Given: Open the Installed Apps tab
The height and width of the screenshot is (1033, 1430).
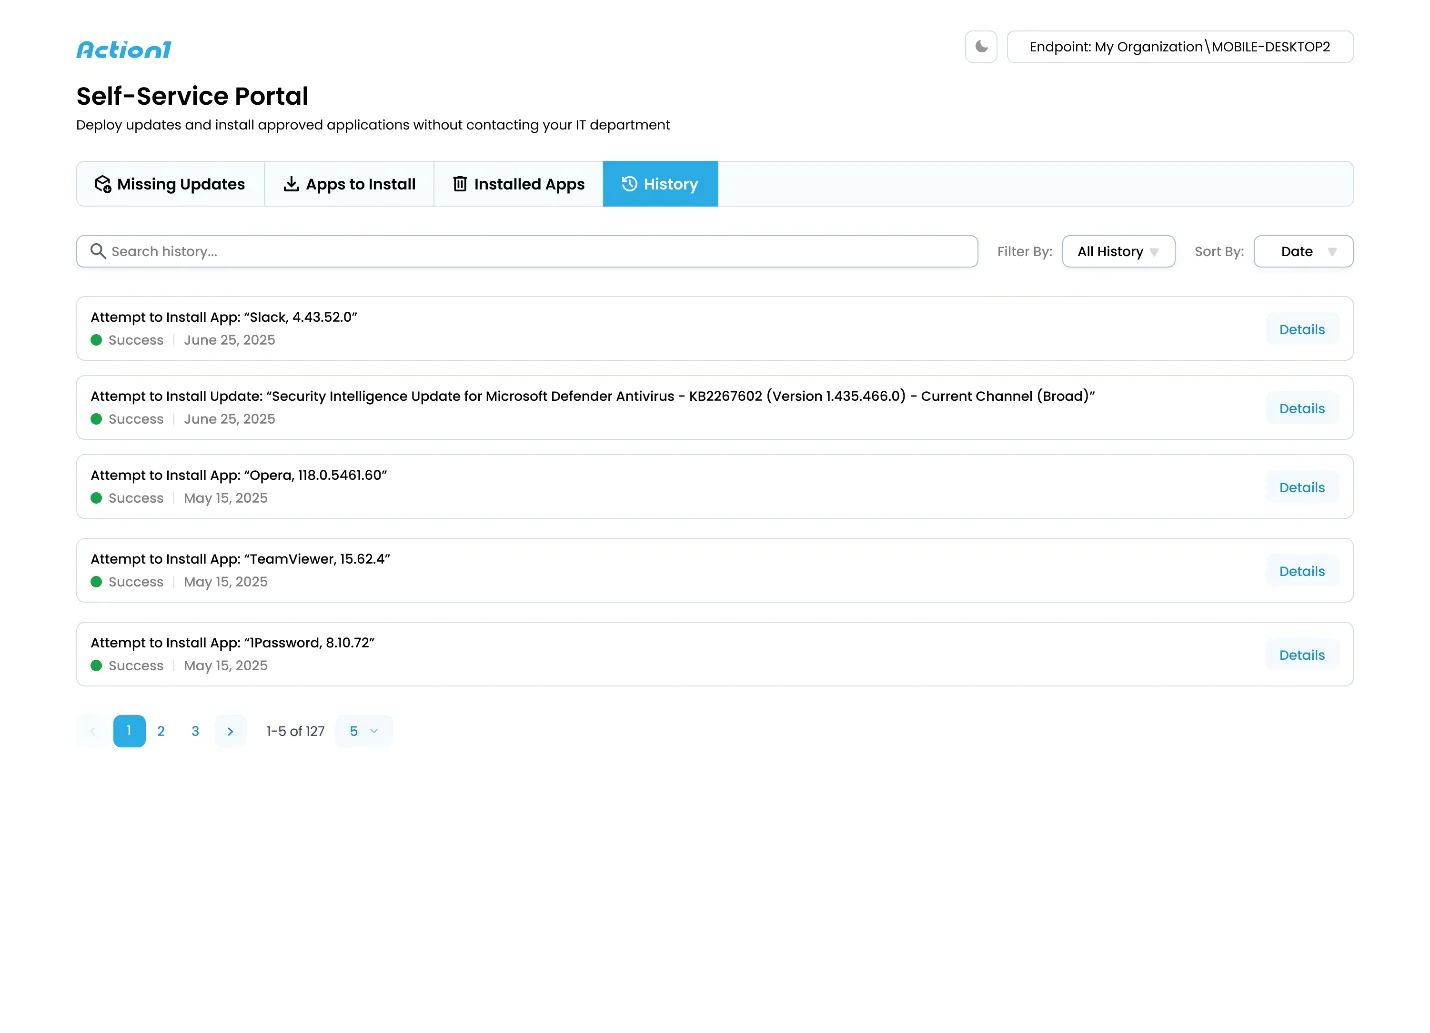Looking at the screenshot, I should click(x=518, y=184).
